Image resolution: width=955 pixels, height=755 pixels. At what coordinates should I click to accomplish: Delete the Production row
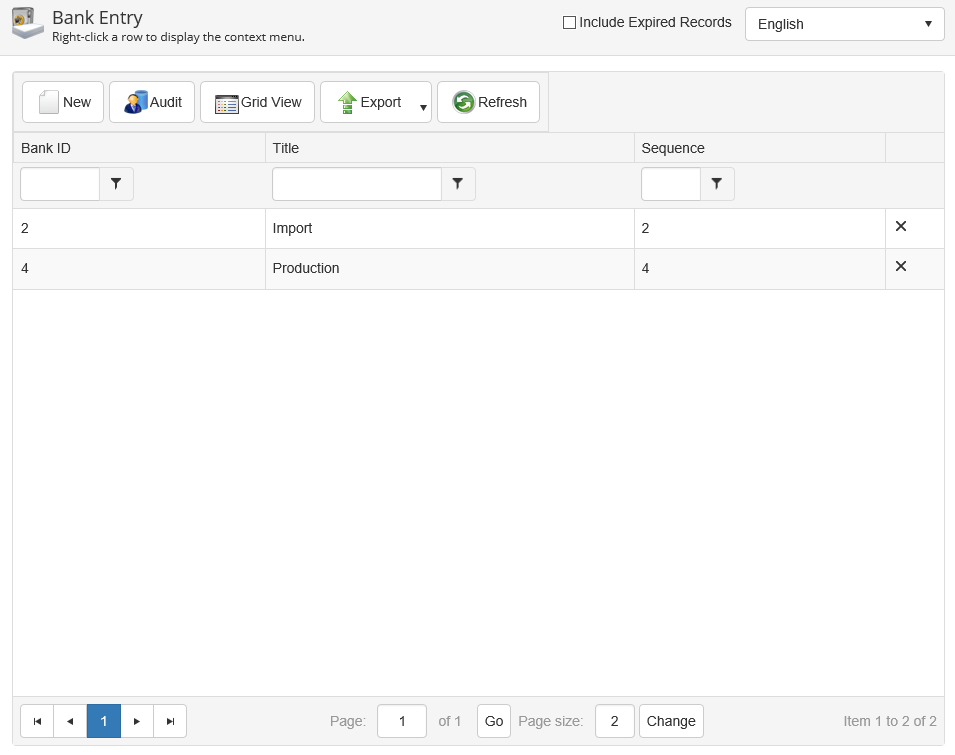point(900,266)
